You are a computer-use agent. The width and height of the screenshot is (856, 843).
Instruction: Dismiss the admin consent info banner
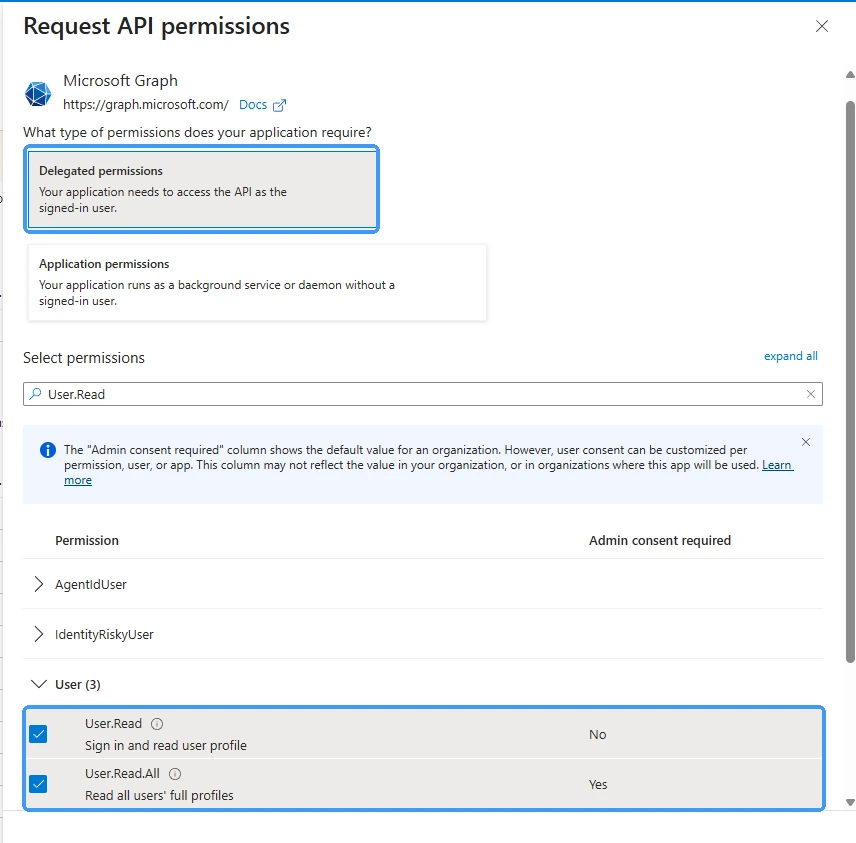pyautogui.click(x=806, y=442)
